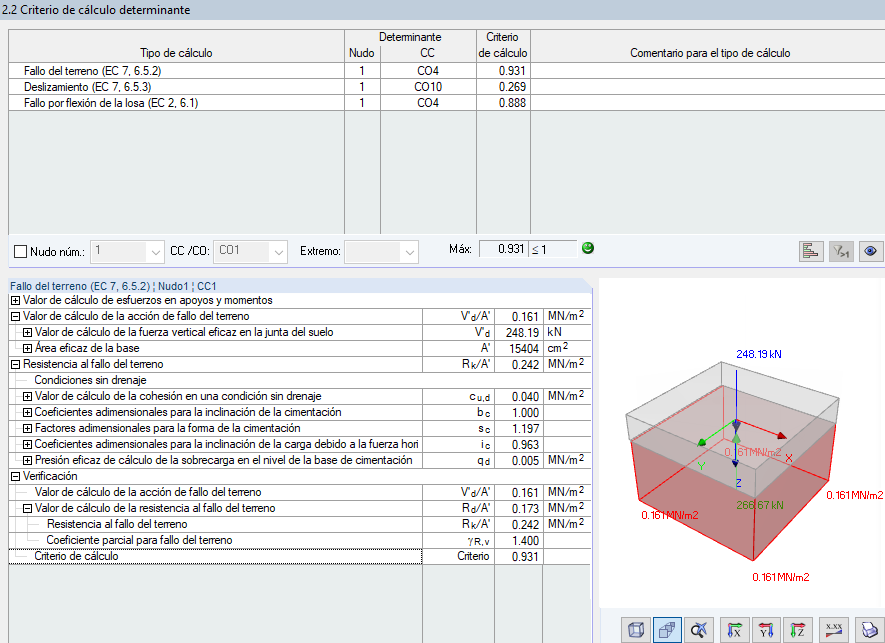Click the Máx value field 0.931

tap(503, 249)
